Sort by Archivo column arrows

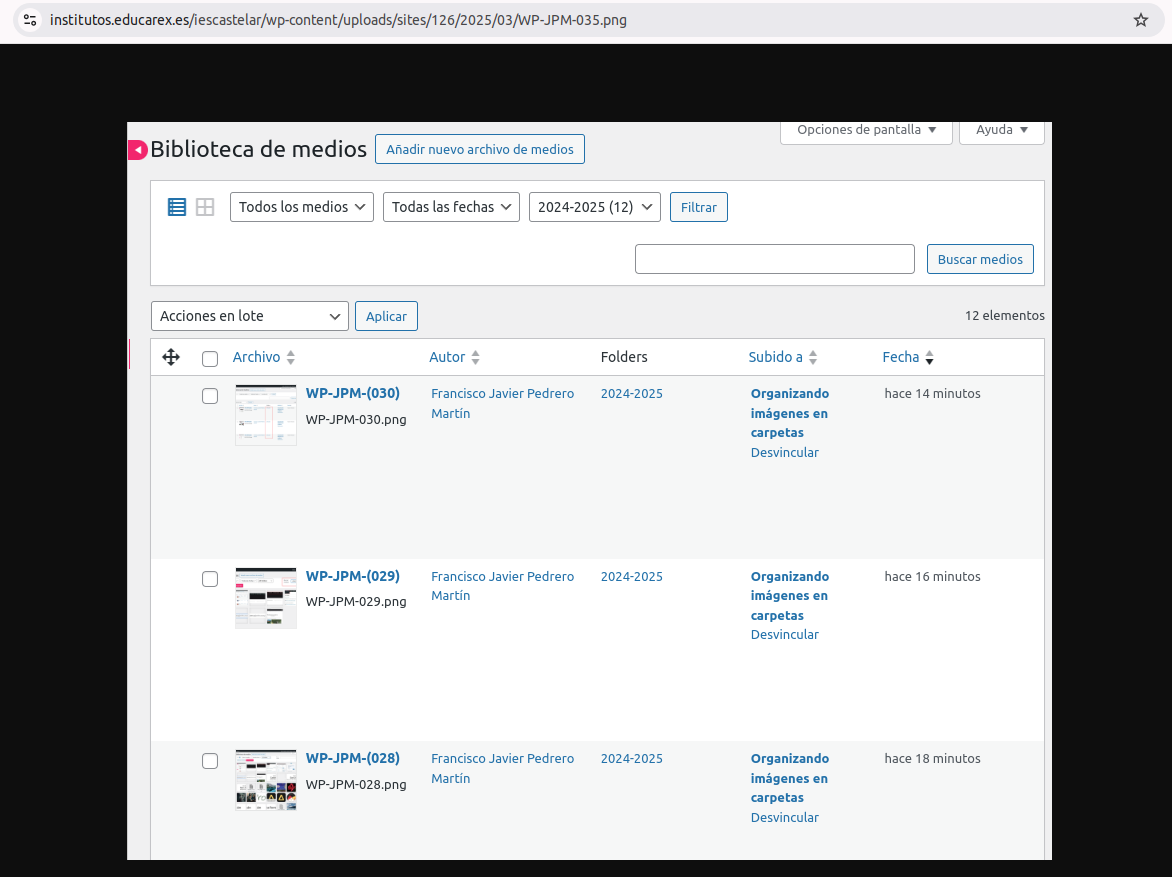[x=291, y=357]
